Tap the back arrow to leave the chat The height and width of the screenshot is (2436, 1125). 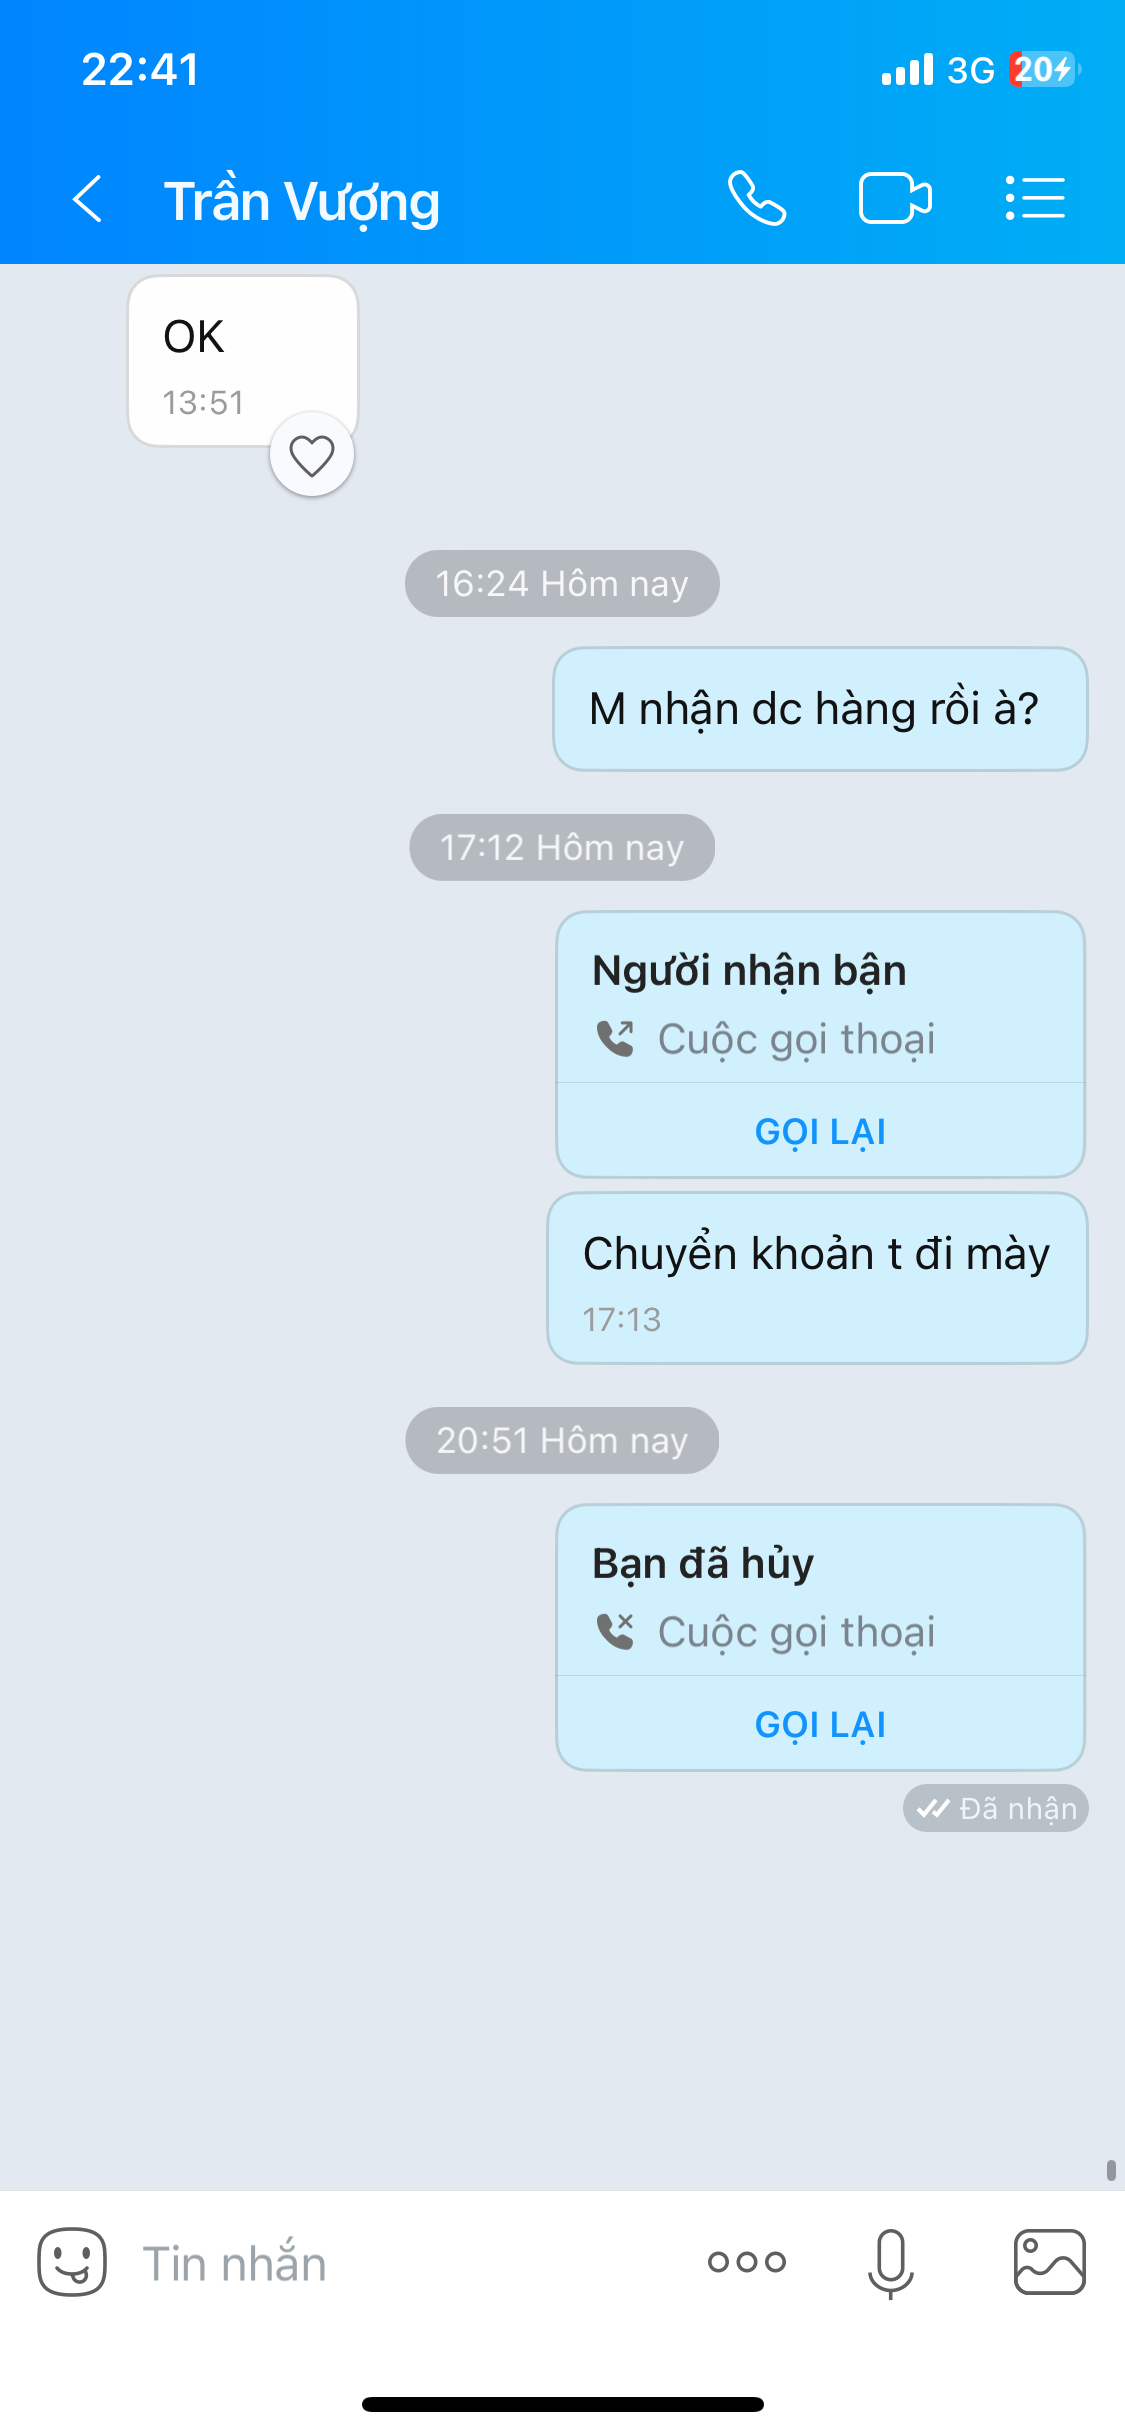[88, 199]
